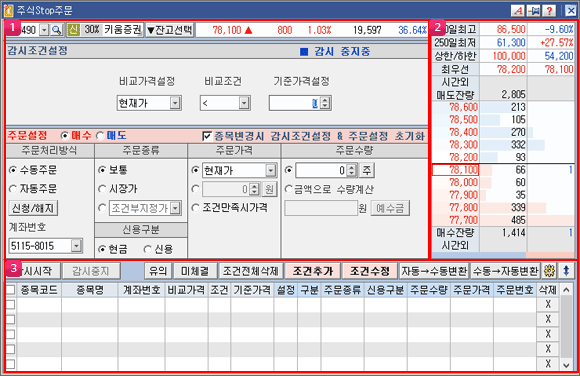Screen dimensions: 580x376
Task: Click the stock search magnifier icon
Action: (57, 30)
